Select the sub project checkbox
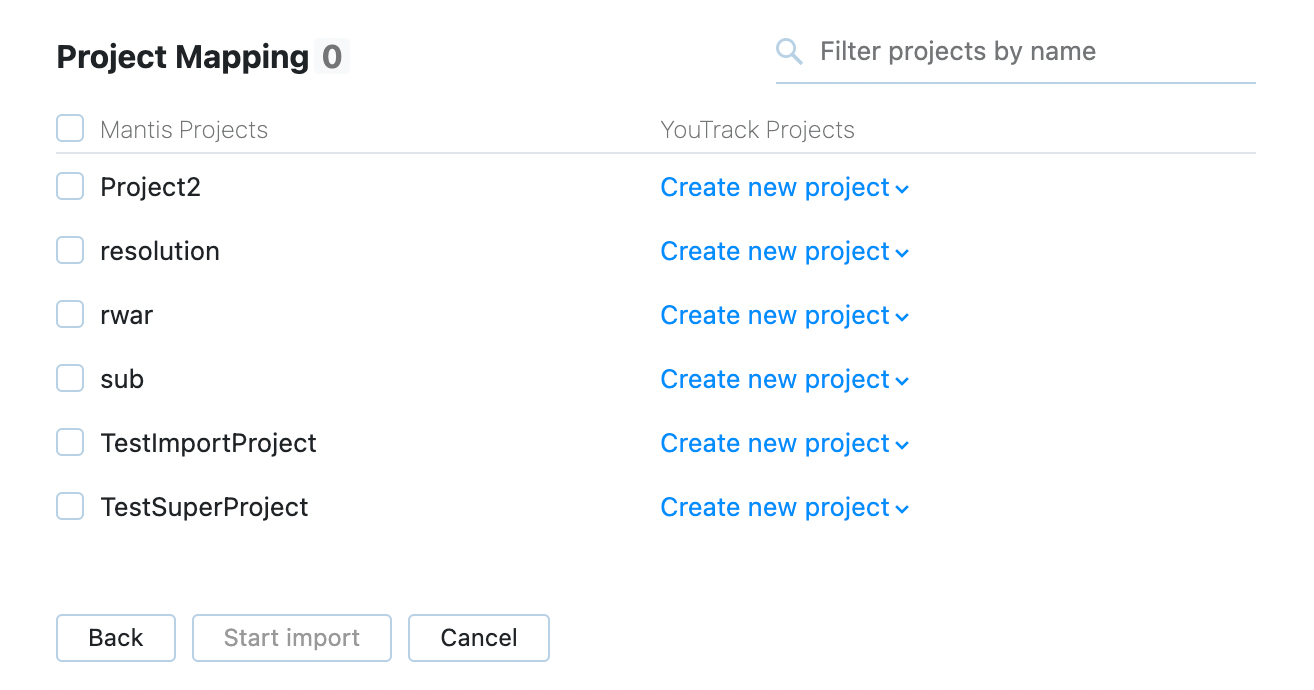This screenshot has width=1314, height=690. [69, 378]
